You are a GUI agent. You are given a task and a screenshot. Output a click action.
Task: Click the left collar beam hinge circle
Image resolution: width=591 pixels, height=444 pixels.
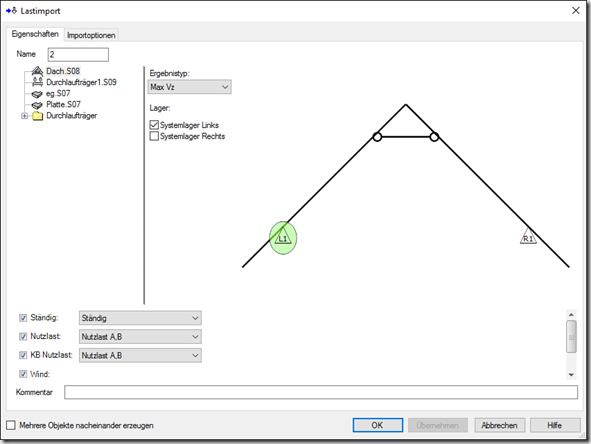click(x=377, y=137)
